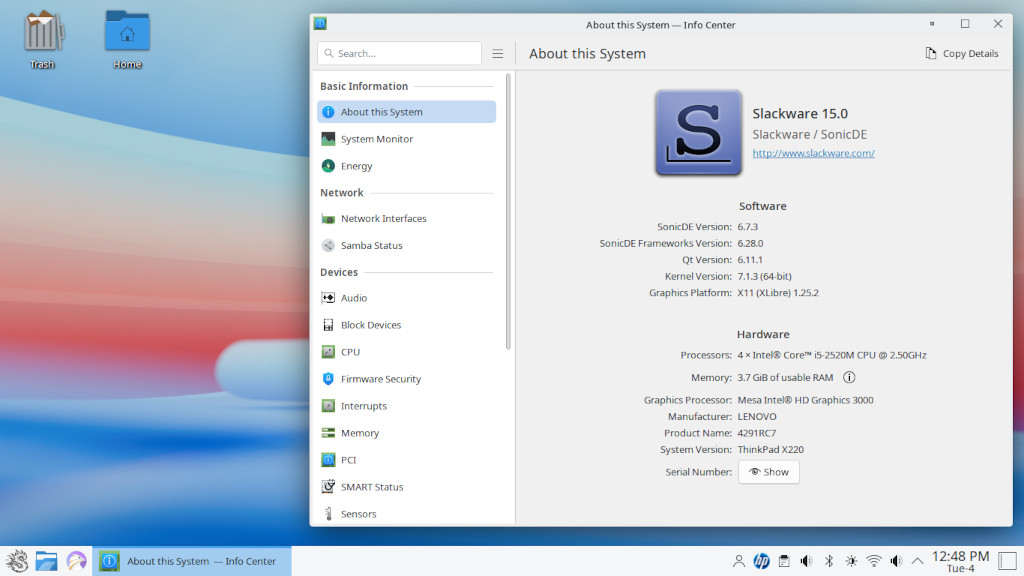
Task: Open the Wi-Fi network tray icon
Action: click(x=874, y=561)
